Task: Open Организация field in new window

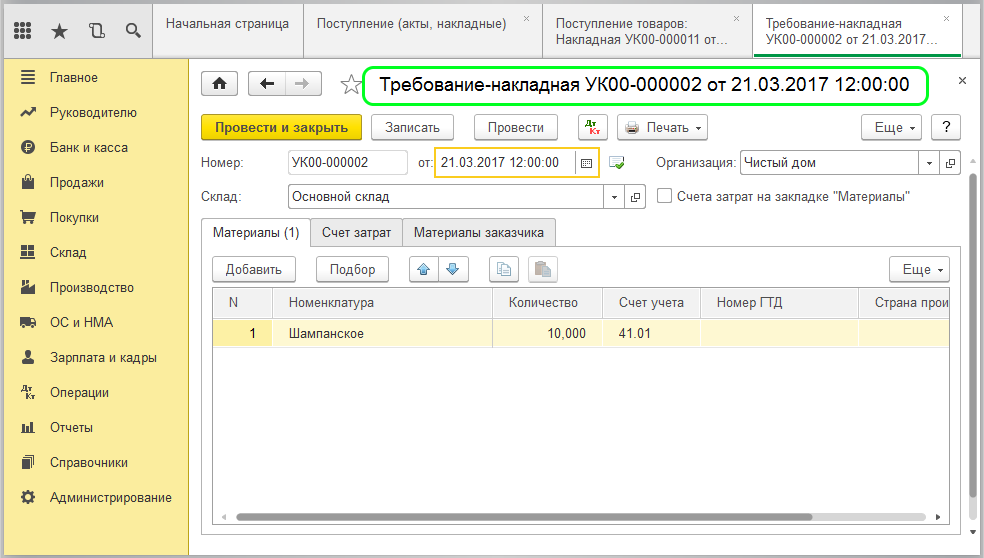Action: click(x=950, y=163)
